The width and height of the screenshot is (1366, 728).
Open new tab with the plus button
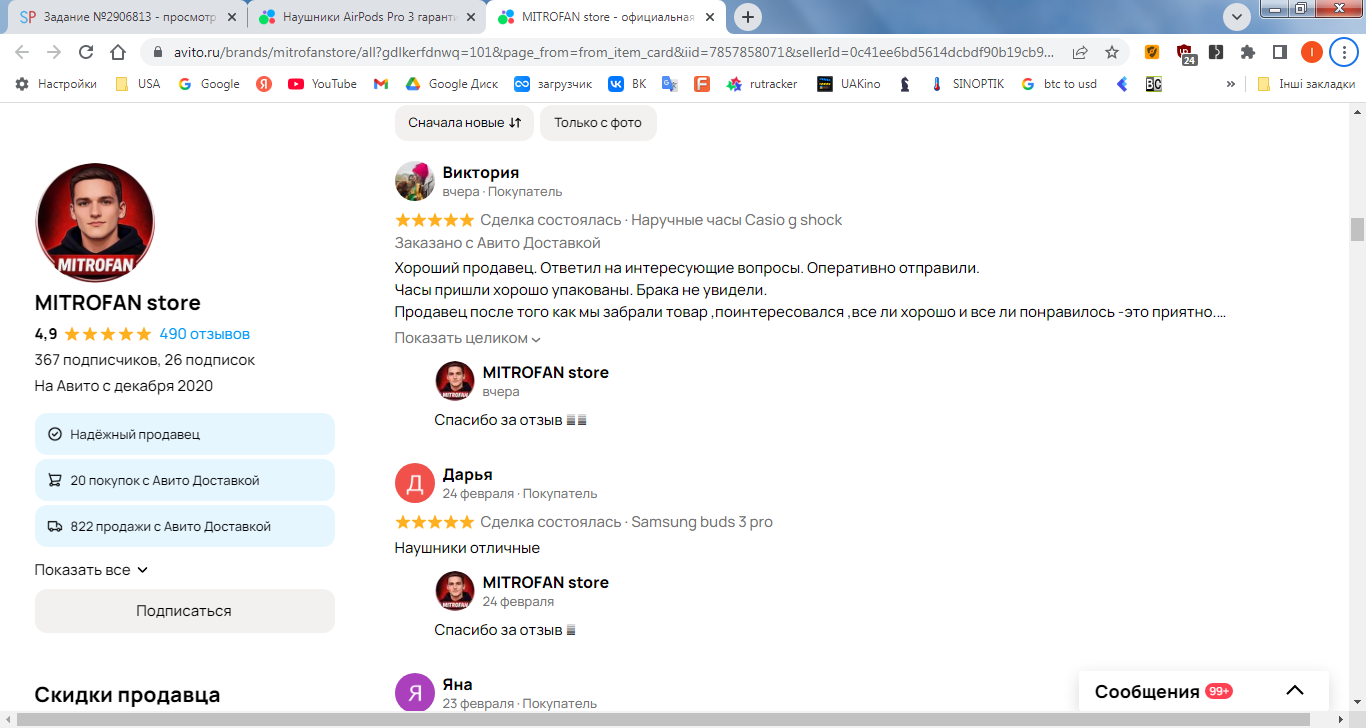[x=747, y=17]
